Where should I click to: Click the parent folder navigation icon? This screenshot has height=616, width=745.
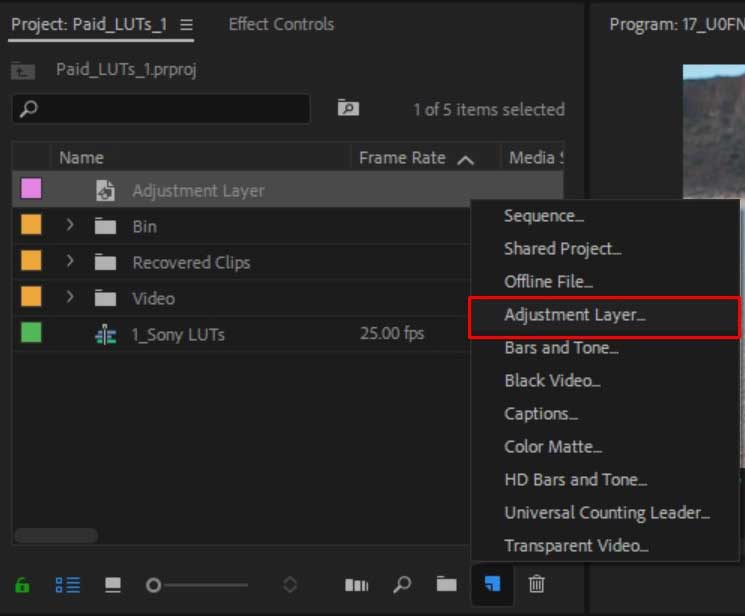(x=23, y=70)
